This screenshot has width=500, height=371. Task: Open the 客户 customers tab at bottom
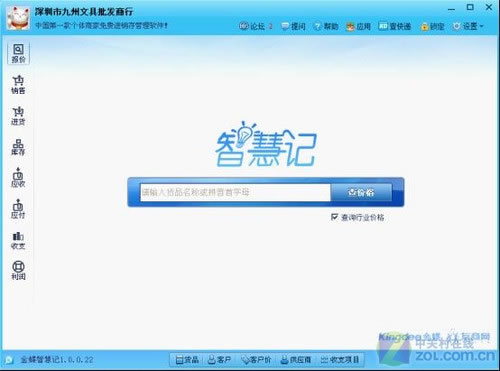(219, 360)
